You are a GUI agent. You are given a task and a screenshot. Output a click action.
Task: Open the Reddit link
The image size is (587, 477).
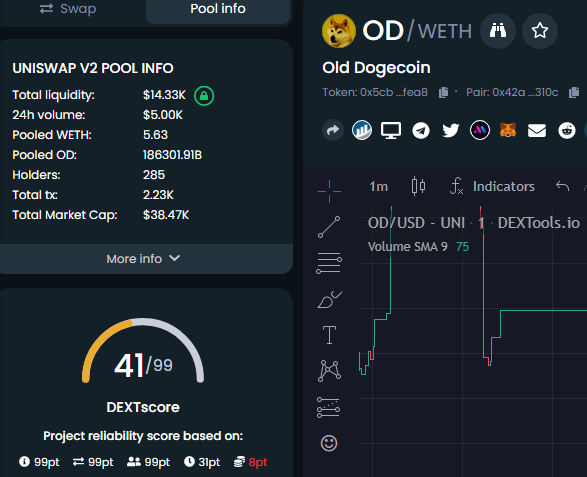pyautogui.click(x=567, y=130)
